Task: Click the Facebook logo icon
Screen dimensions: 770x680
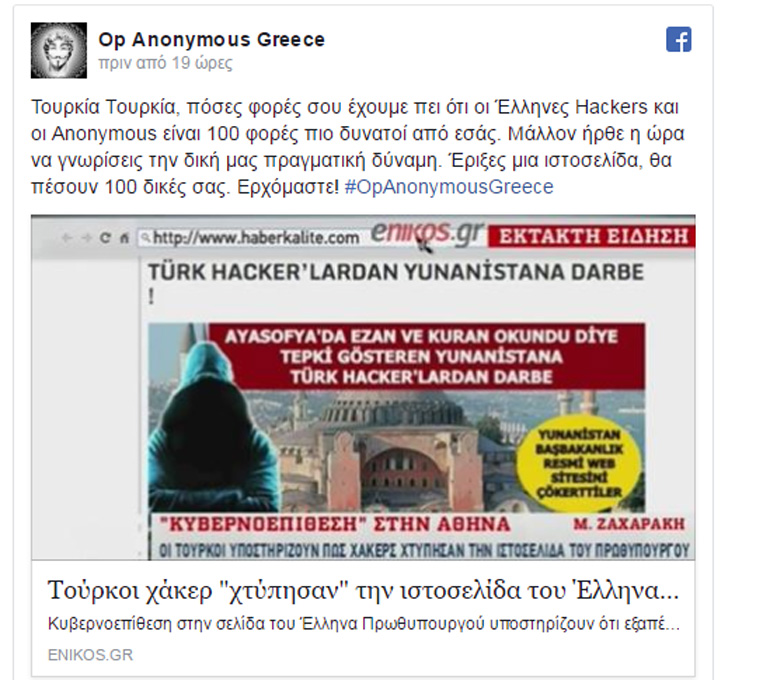Action: (679, 39)
